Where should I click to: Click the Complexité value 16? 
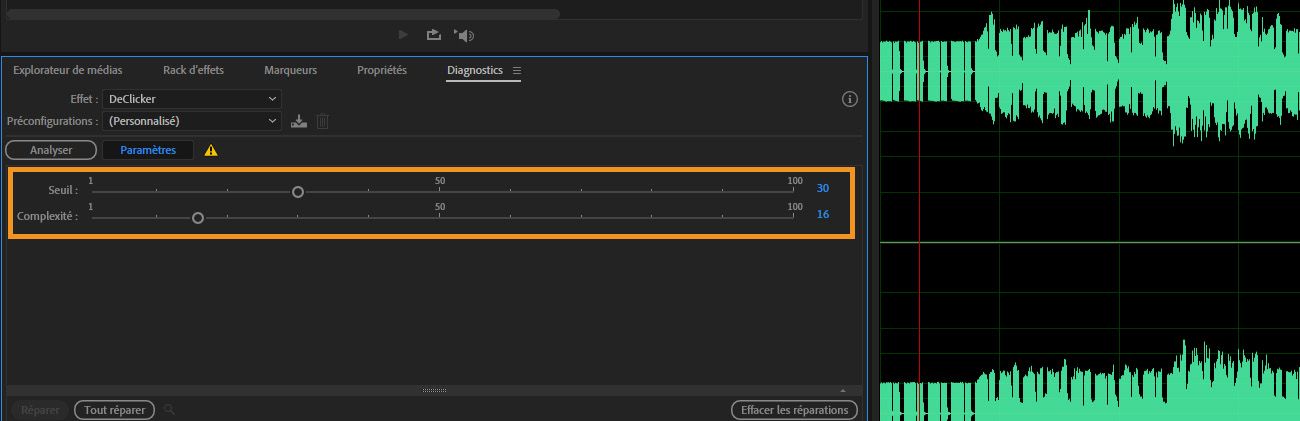point(823,214)
